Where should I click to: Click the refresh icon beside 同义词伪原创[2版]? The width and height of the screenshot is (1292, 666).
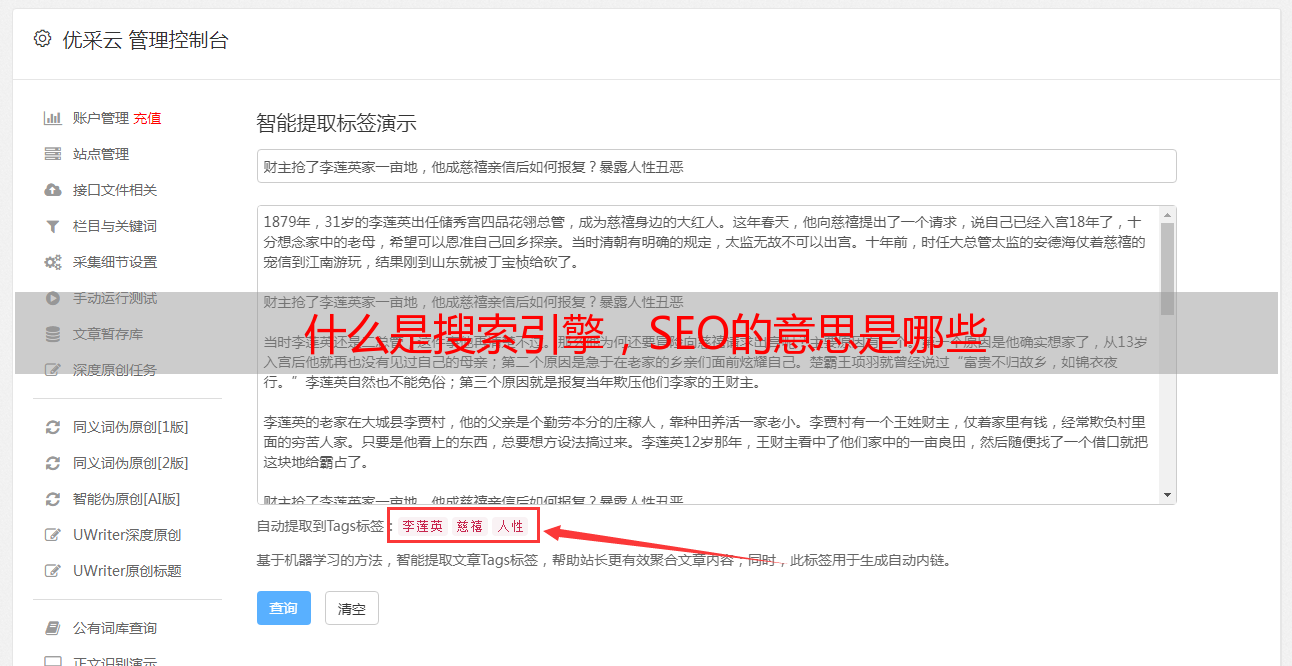point(52,463)
